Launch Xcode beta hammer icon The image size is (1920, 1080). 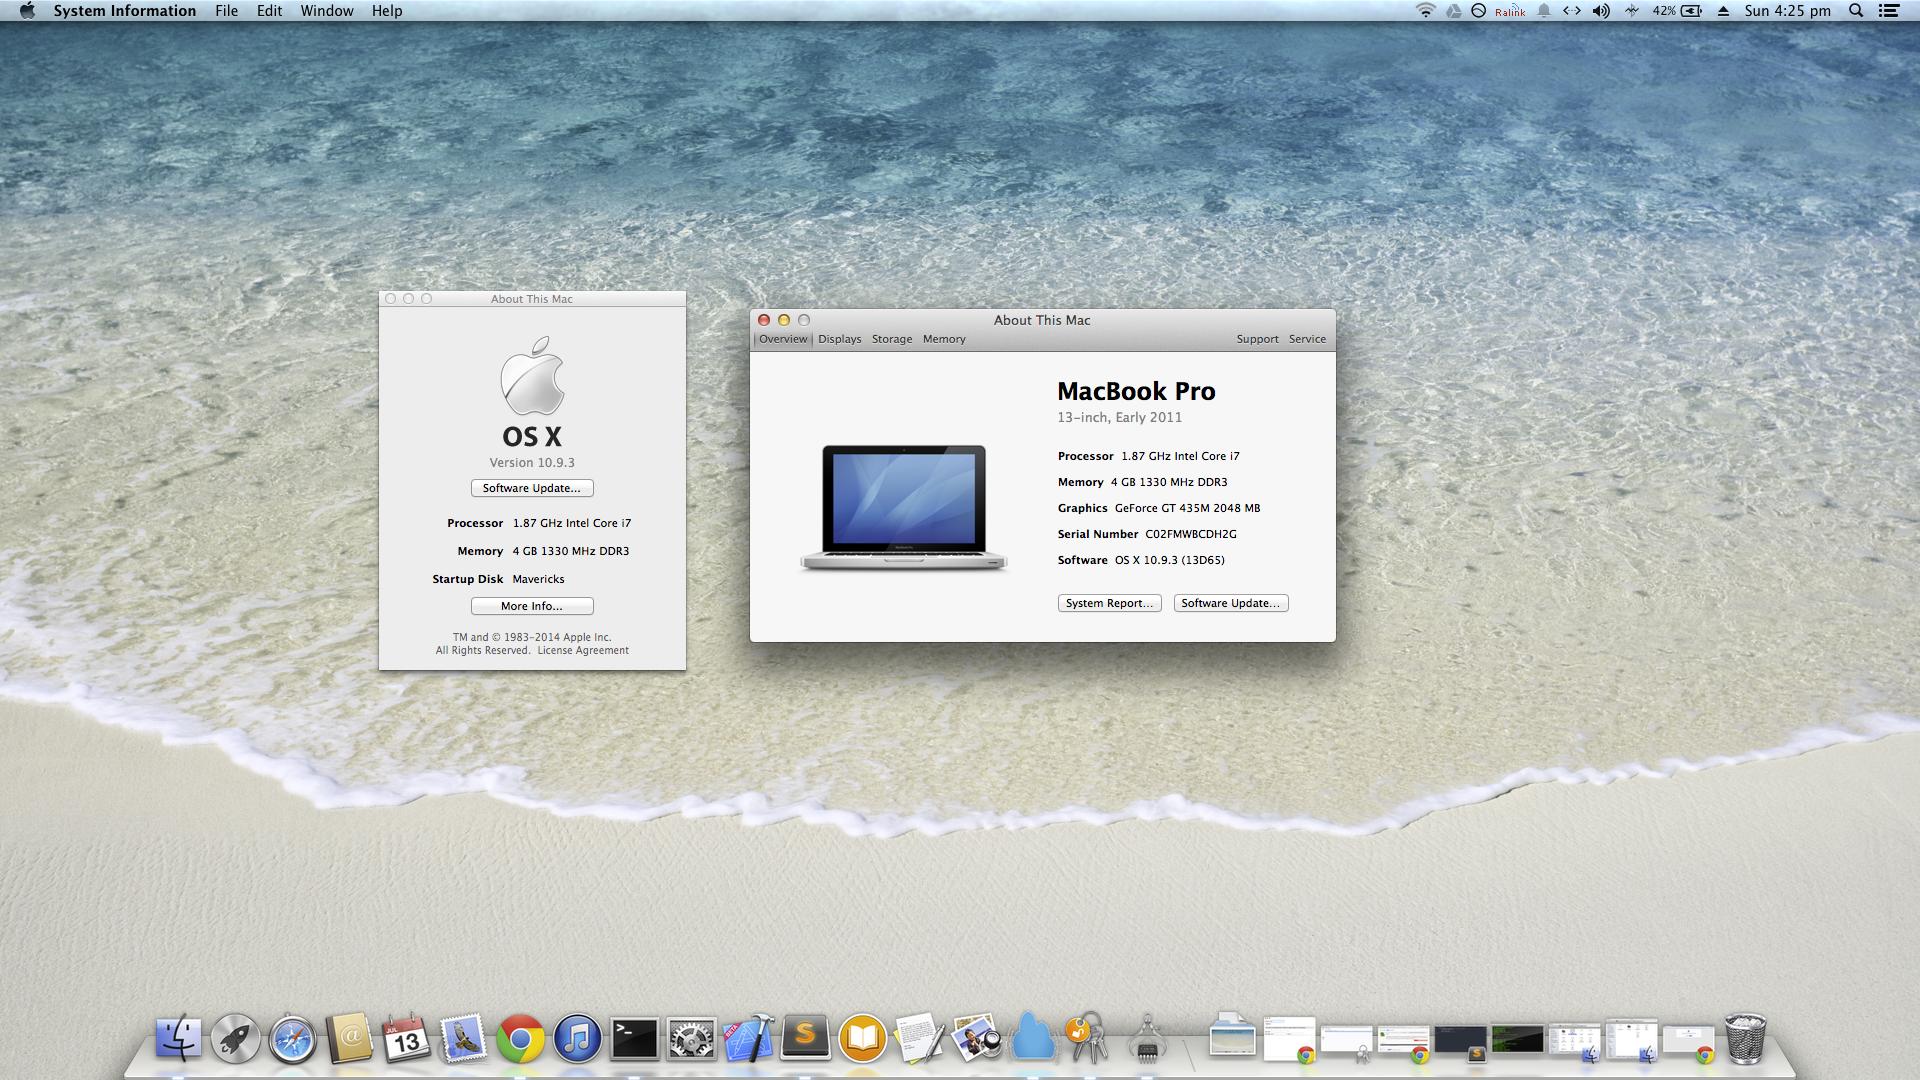click(x=748, y=1039)
